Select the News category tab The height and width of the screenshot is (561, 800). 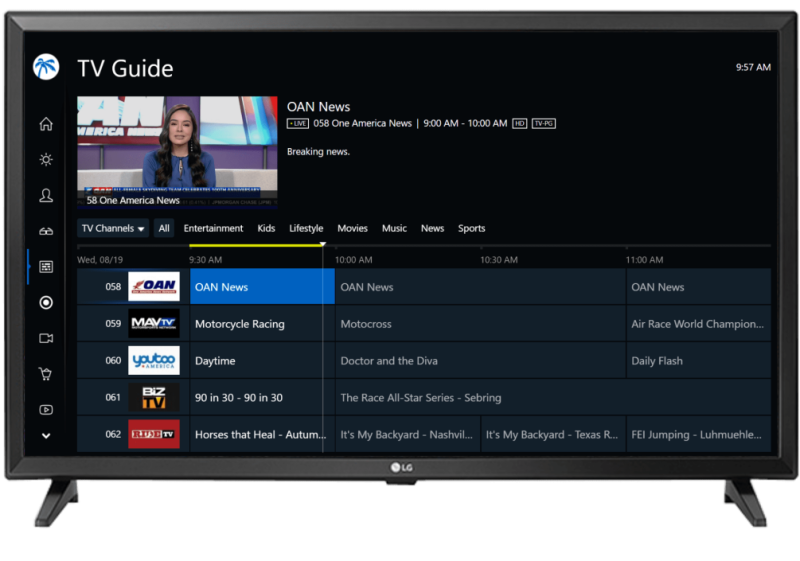[432, 228]
